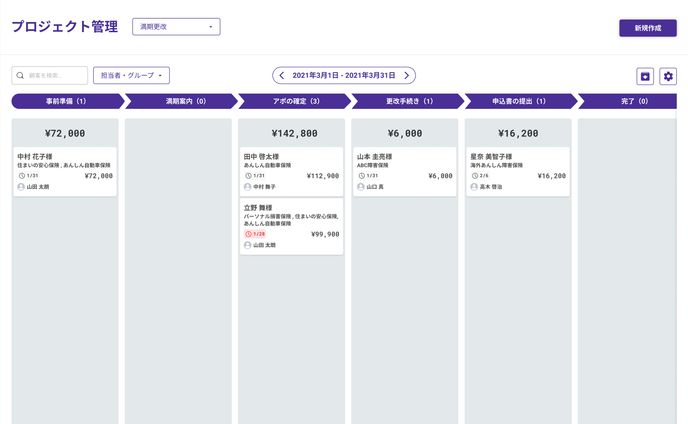Click clock icon on 中村 花子様 card
The height and width of the screenshot is (424, 688).
(x=22, y=176)
